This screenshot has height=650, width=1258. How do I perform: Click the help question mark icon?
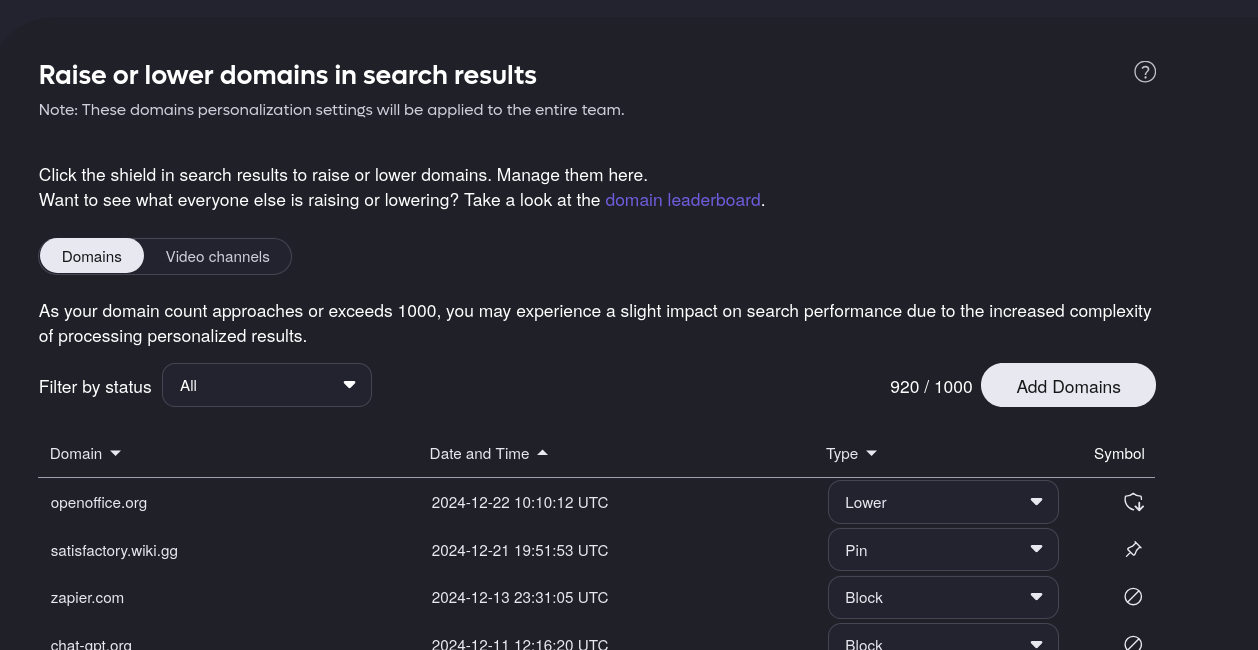1145,72
